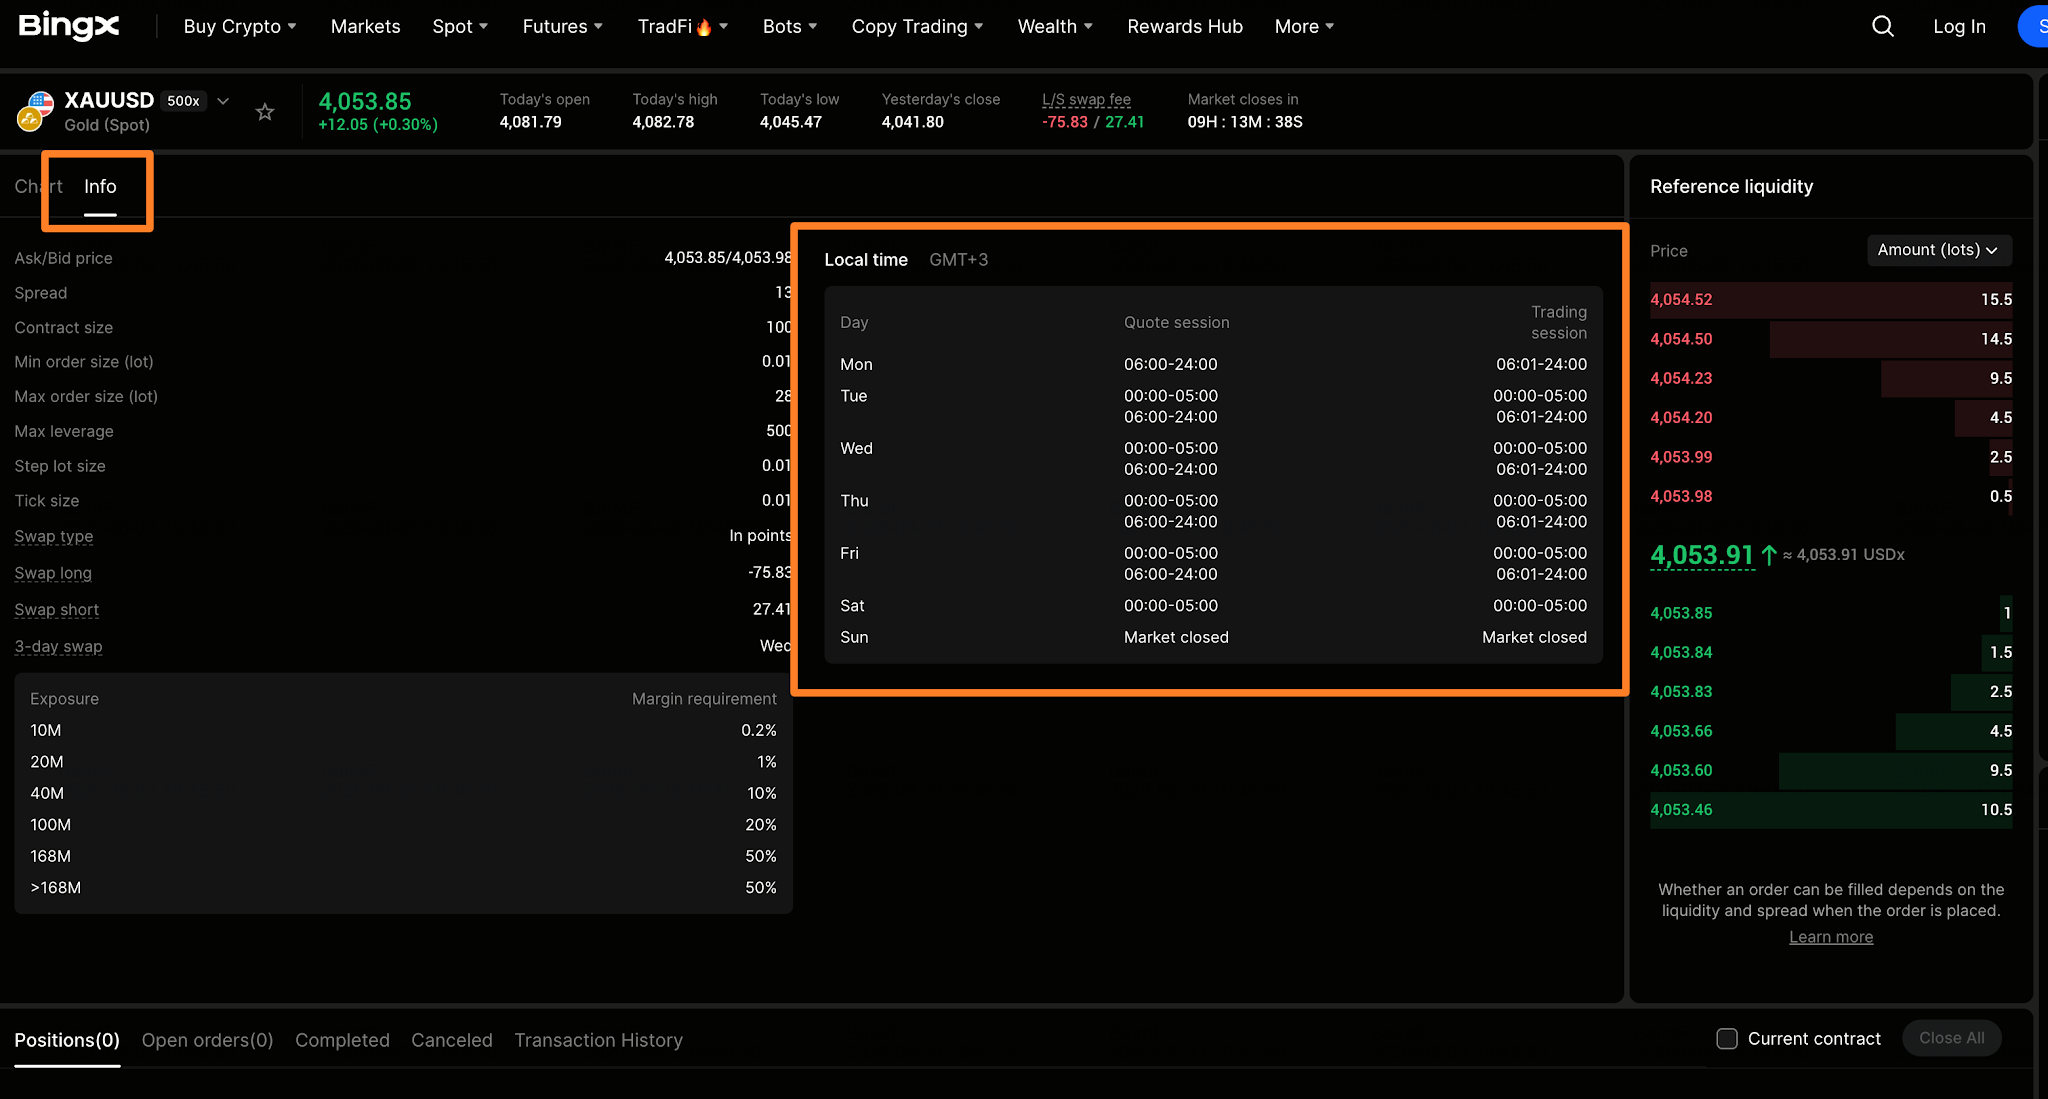Open the Learn more link
Viewport: 2048px width, 1099px height.
pos(1831,937)
